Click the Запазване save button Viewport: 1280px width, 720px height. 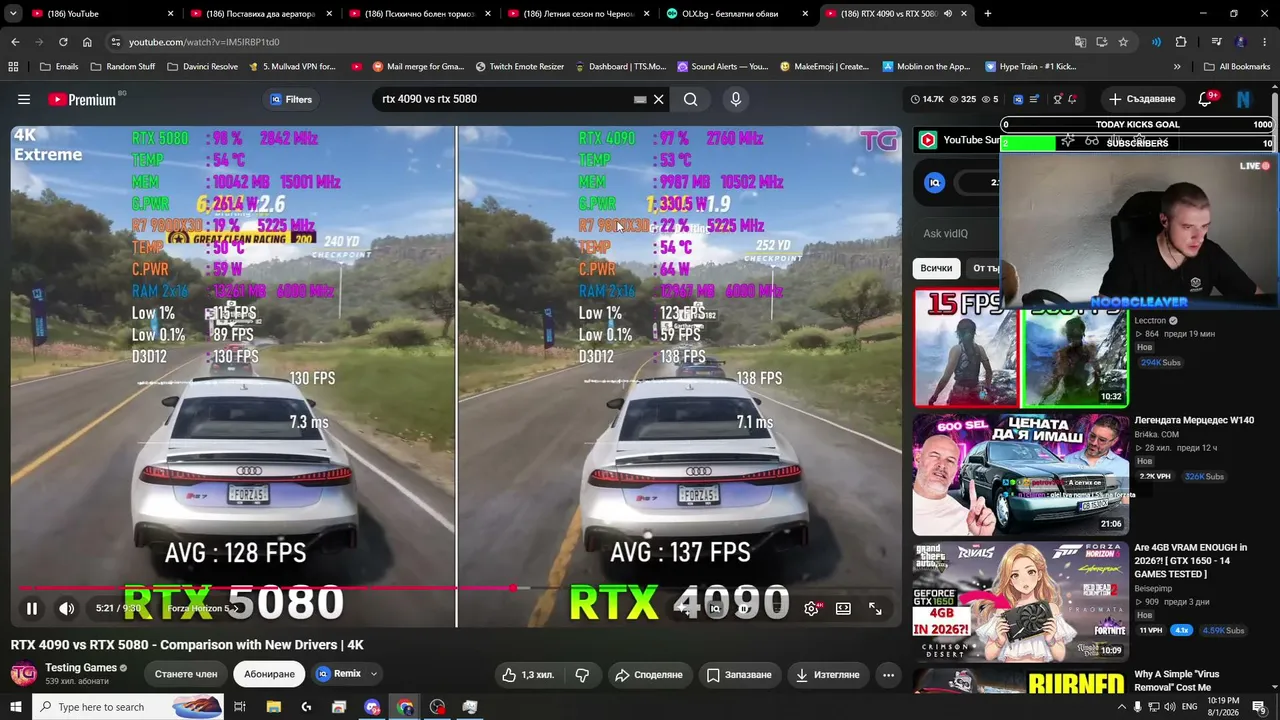click(x=740, y=675)
